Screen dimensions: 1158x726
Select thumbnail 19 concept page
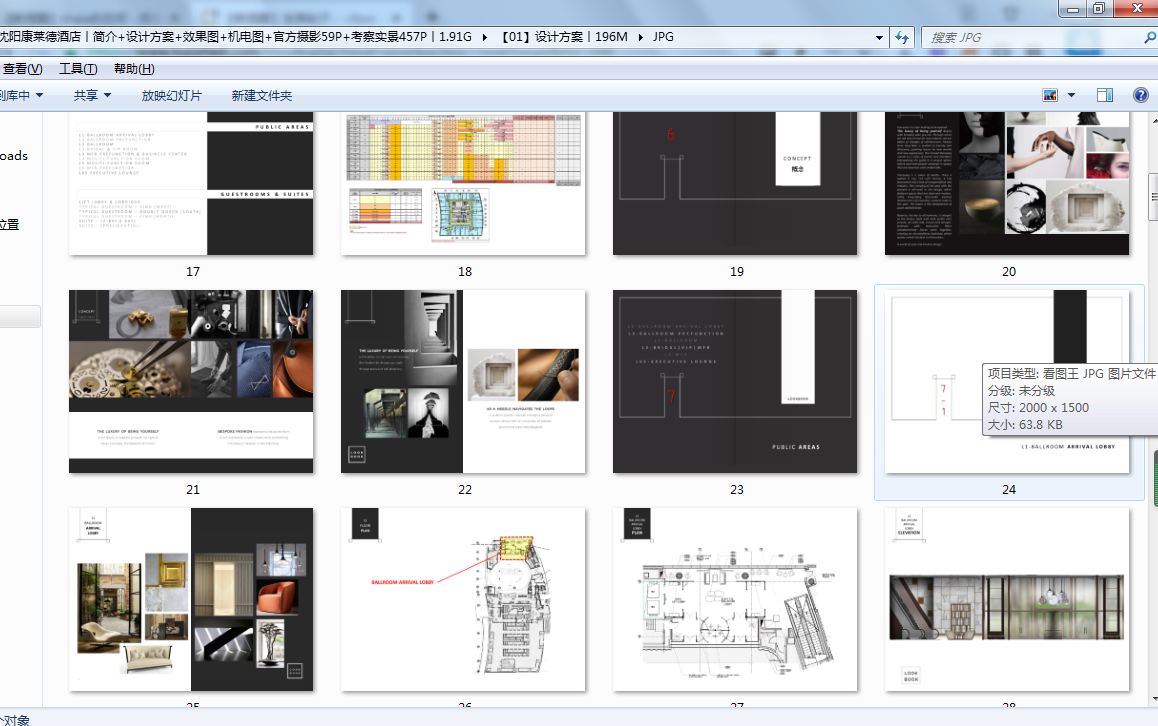tap(735, 183)
